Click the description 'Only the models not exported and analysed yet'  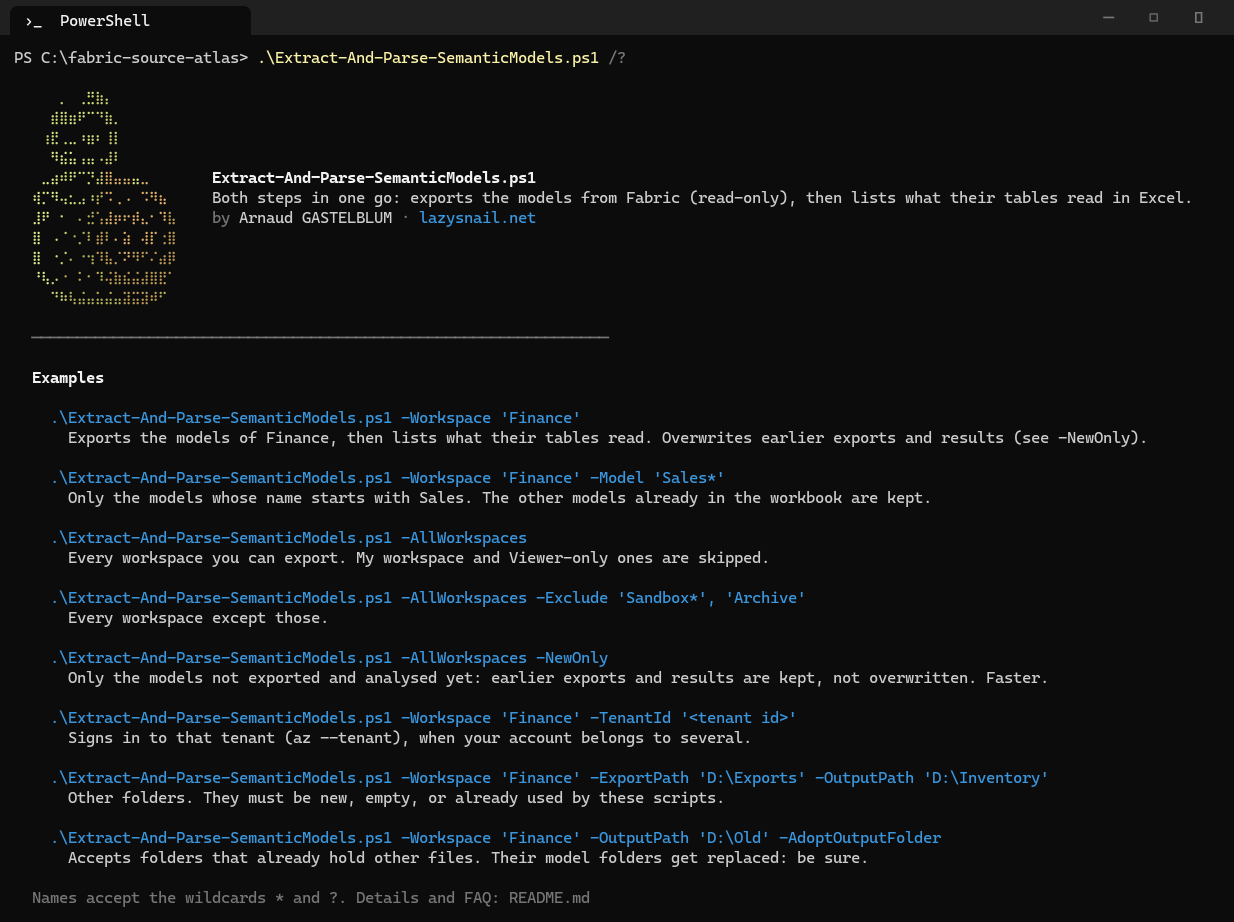point(558,678)
